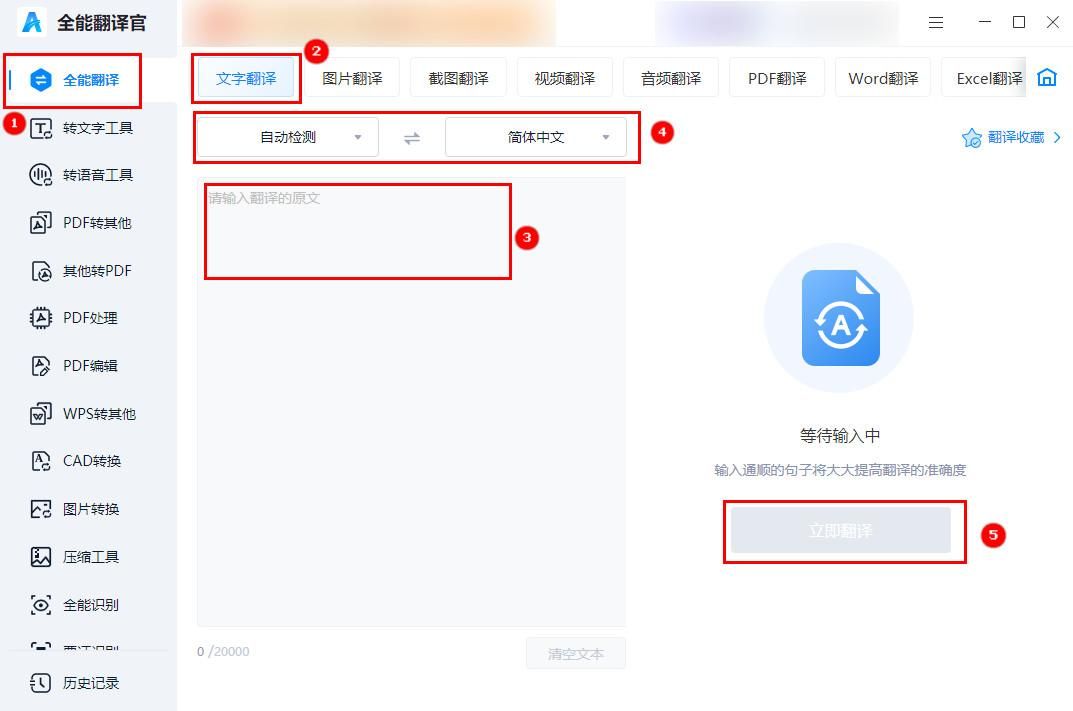
Task: Select the 转文字工具 label in sidebar
Action: [98, 128]
